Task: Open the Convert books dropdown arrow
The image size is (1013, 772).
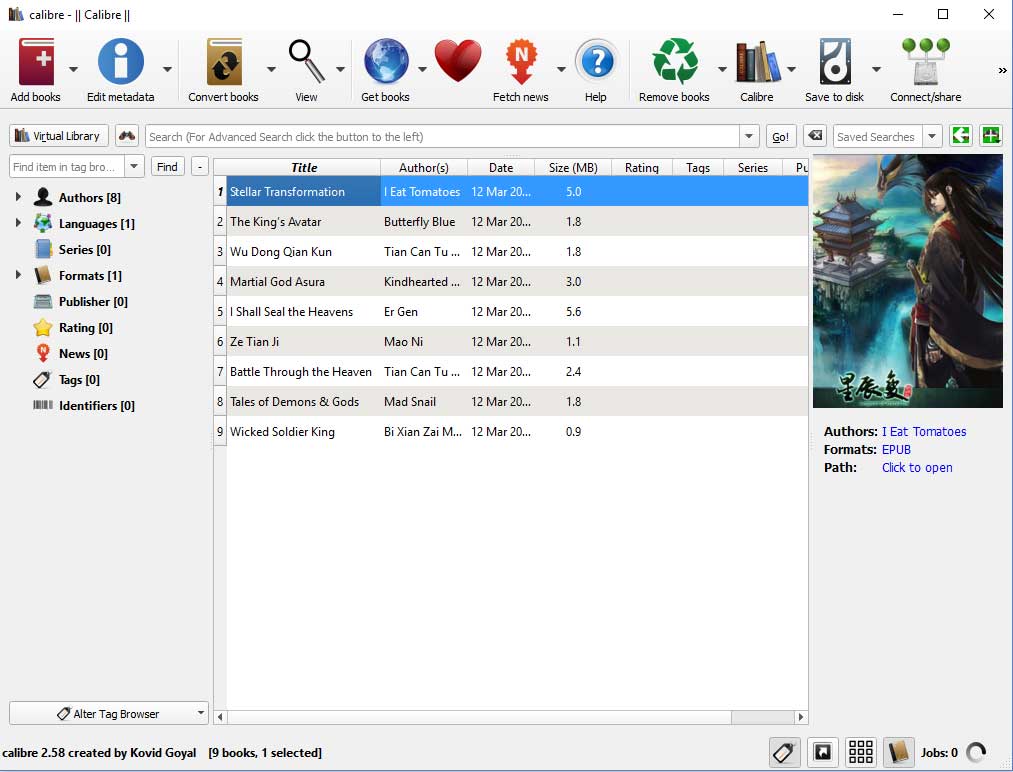Action: (271, 68)
